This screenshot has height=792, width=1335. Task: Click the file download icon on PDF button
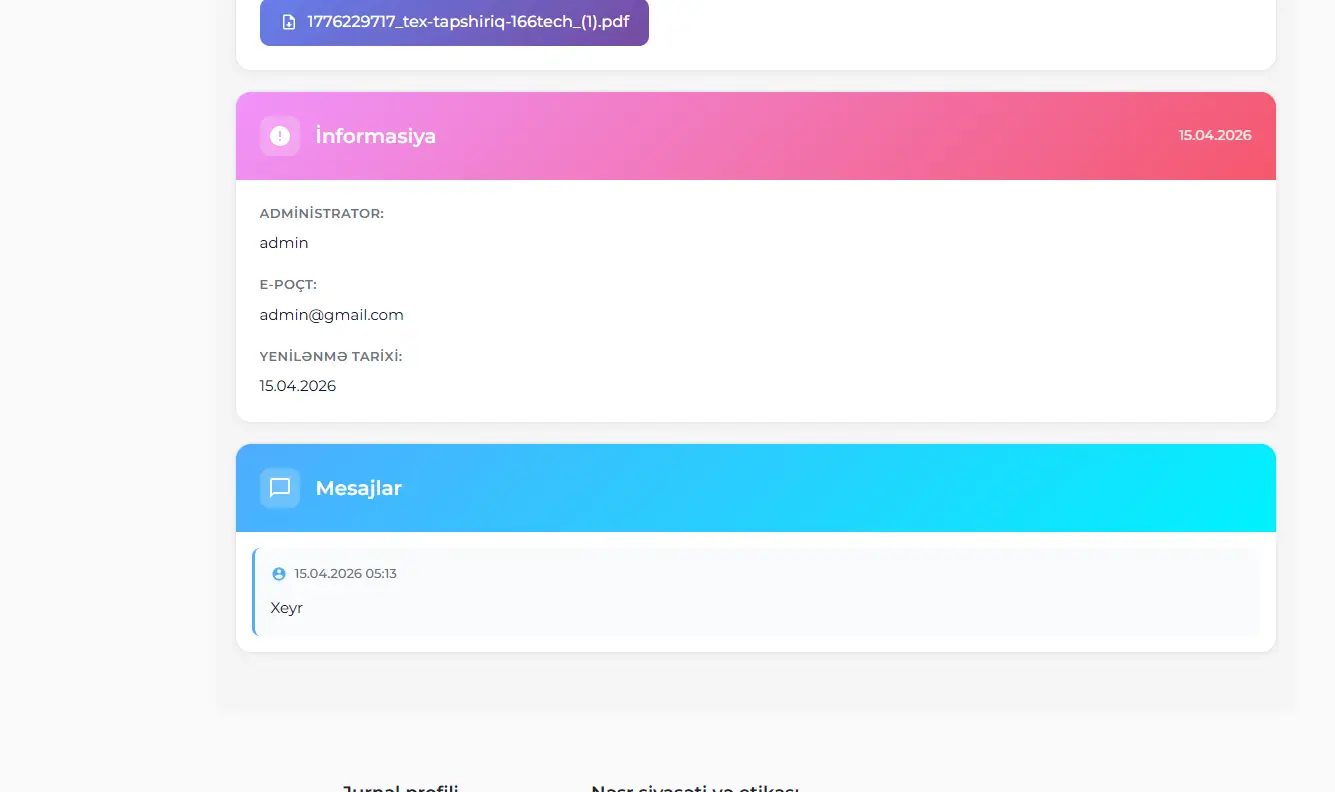(289, 22)
